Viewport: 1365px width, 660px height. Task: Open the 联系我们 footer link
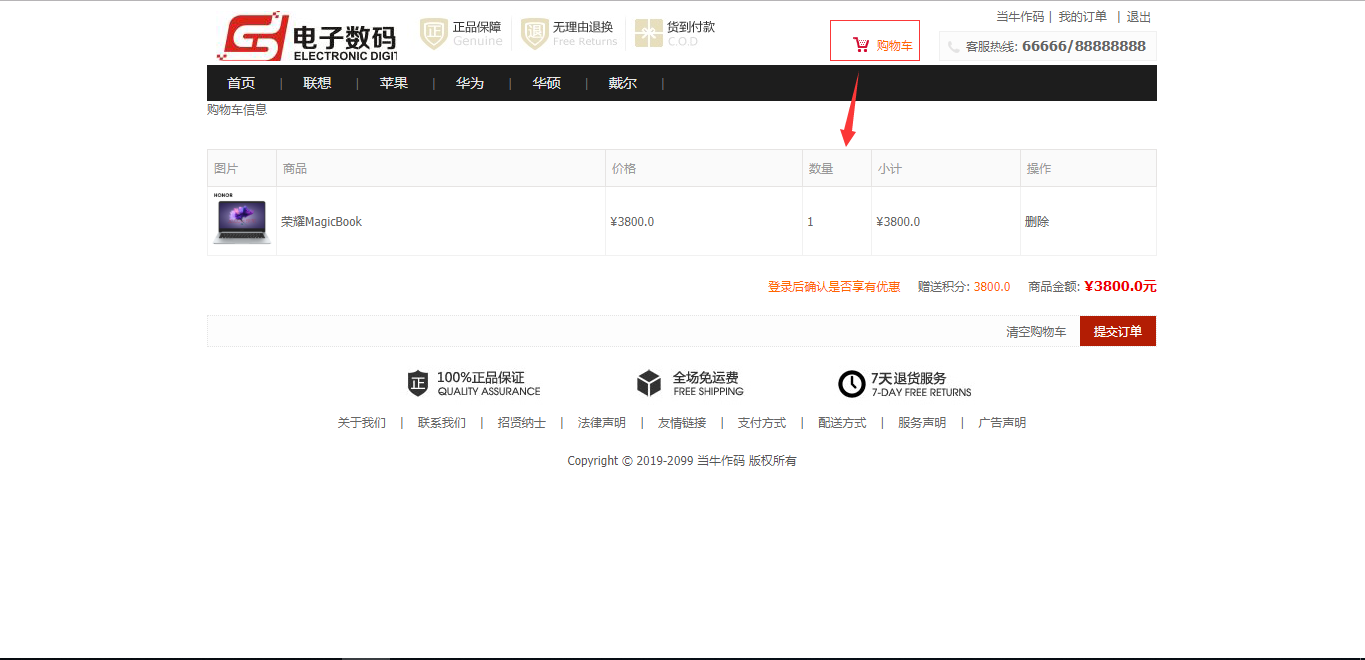click(442, 423)
